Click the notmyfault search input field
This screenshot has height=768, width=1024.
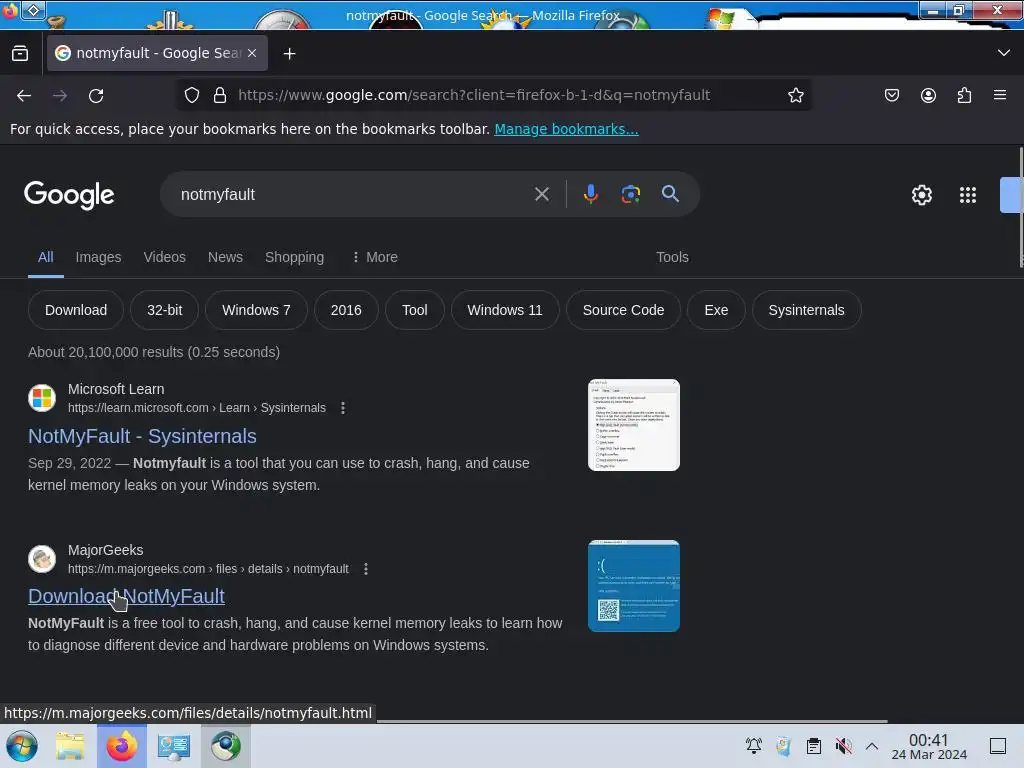(x=353, y=195)
